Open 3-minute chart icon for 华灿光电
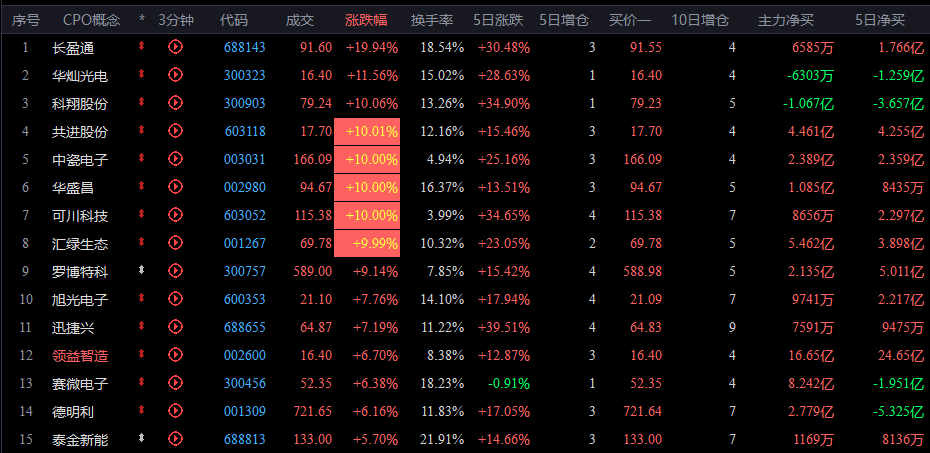Screen dimensions: 930x453 point(175,74)
